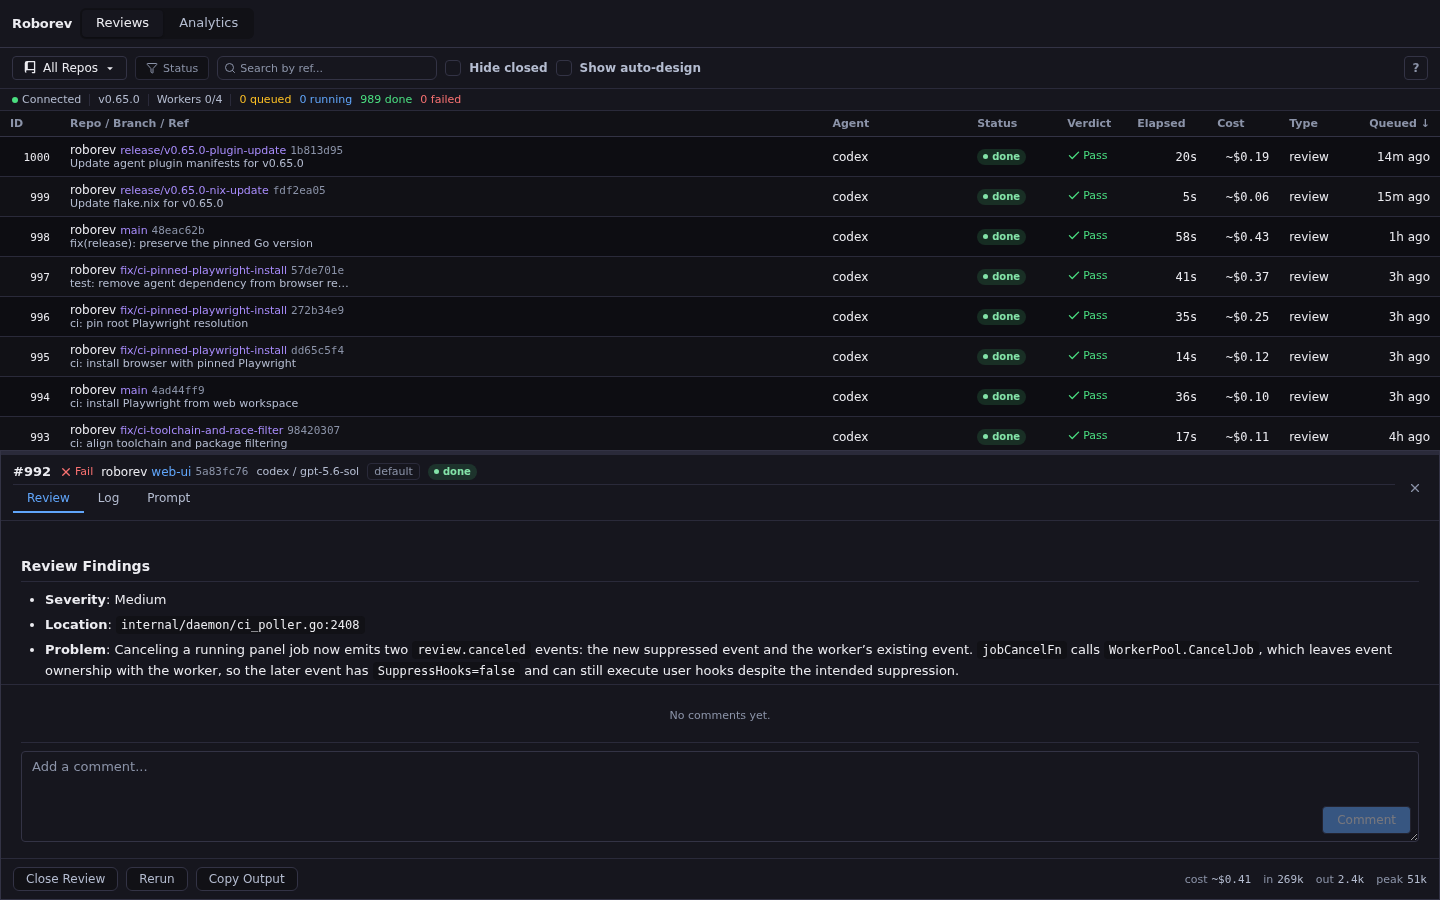Close the review detail panel
This screenshot has width=1440, height=900.
[1415, 488]
